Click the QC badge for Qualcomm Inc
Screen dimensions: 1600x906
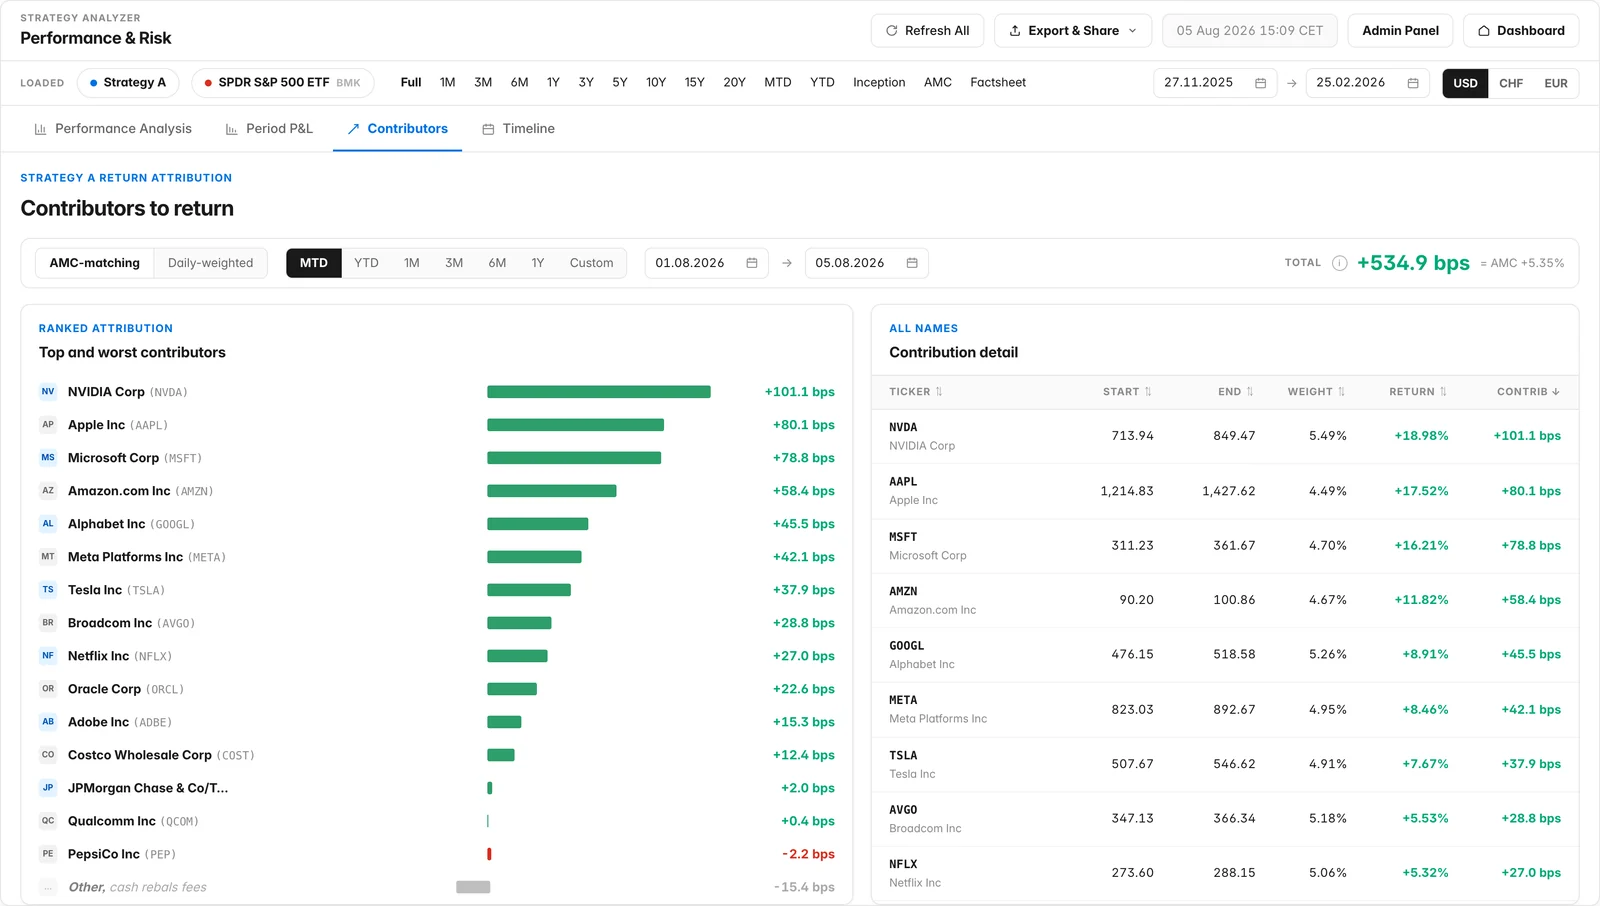48,821
